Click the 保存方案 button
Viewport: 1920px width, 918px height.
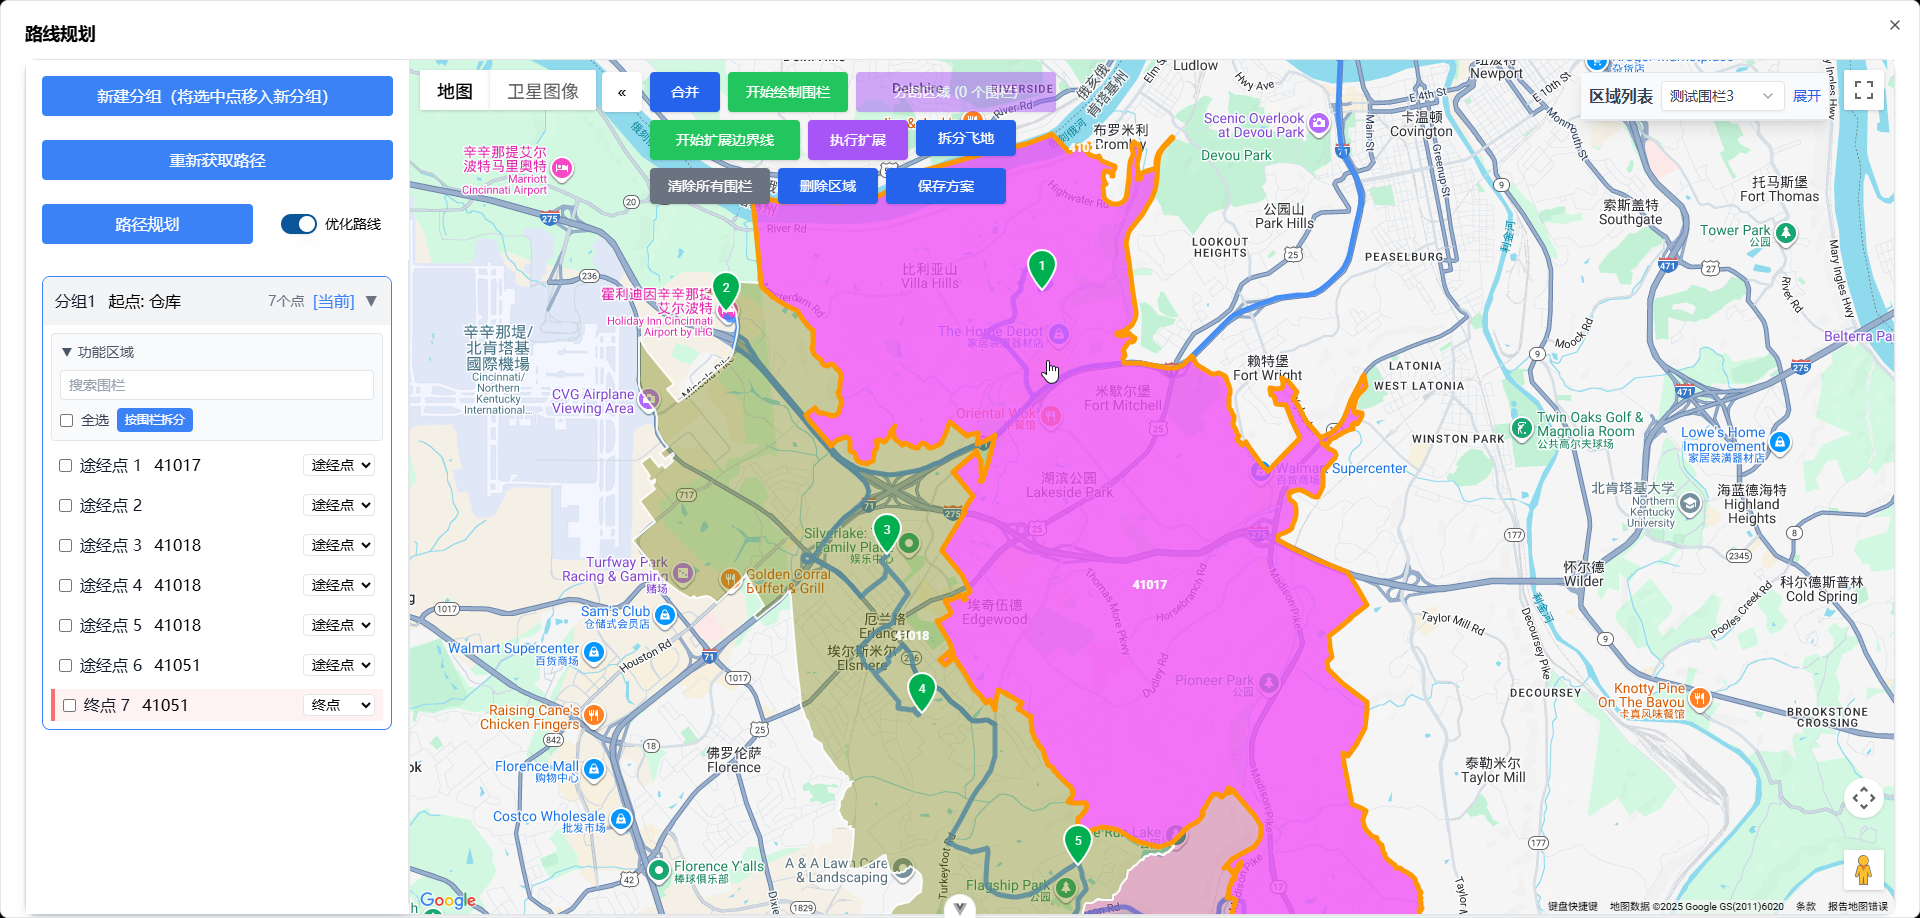[x=945, y=186]
